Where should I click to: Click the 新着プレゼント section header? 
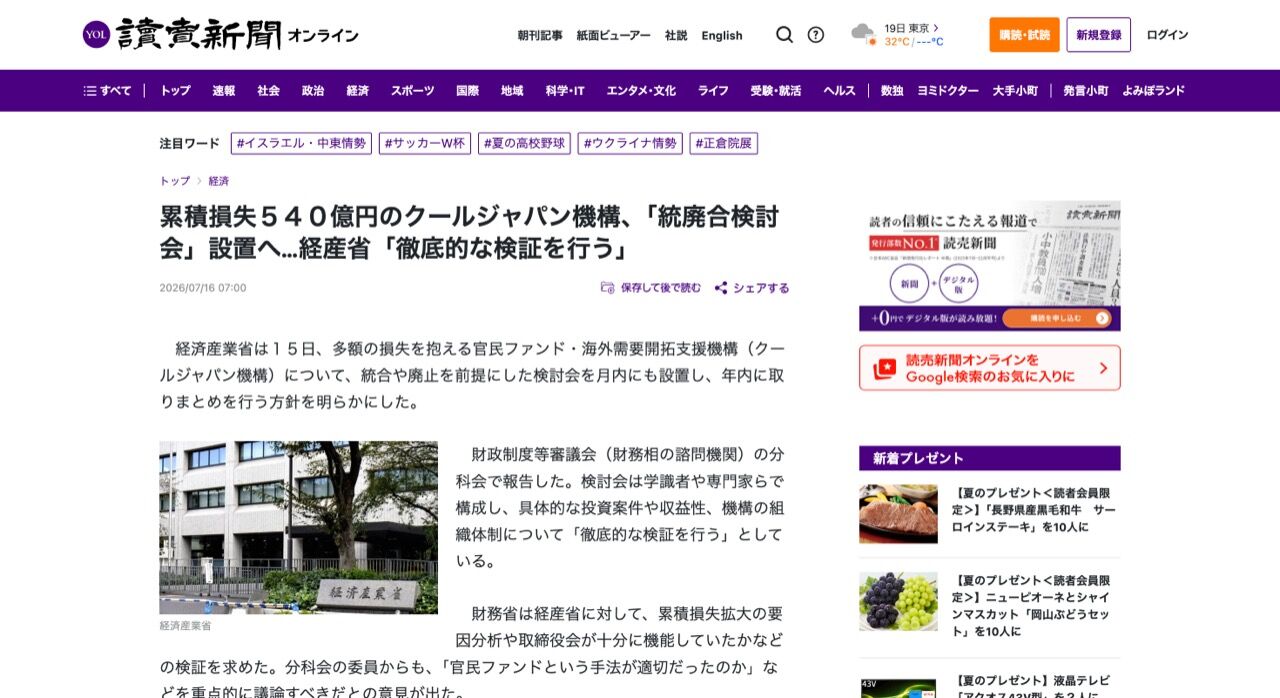click(x=990, y=458)
